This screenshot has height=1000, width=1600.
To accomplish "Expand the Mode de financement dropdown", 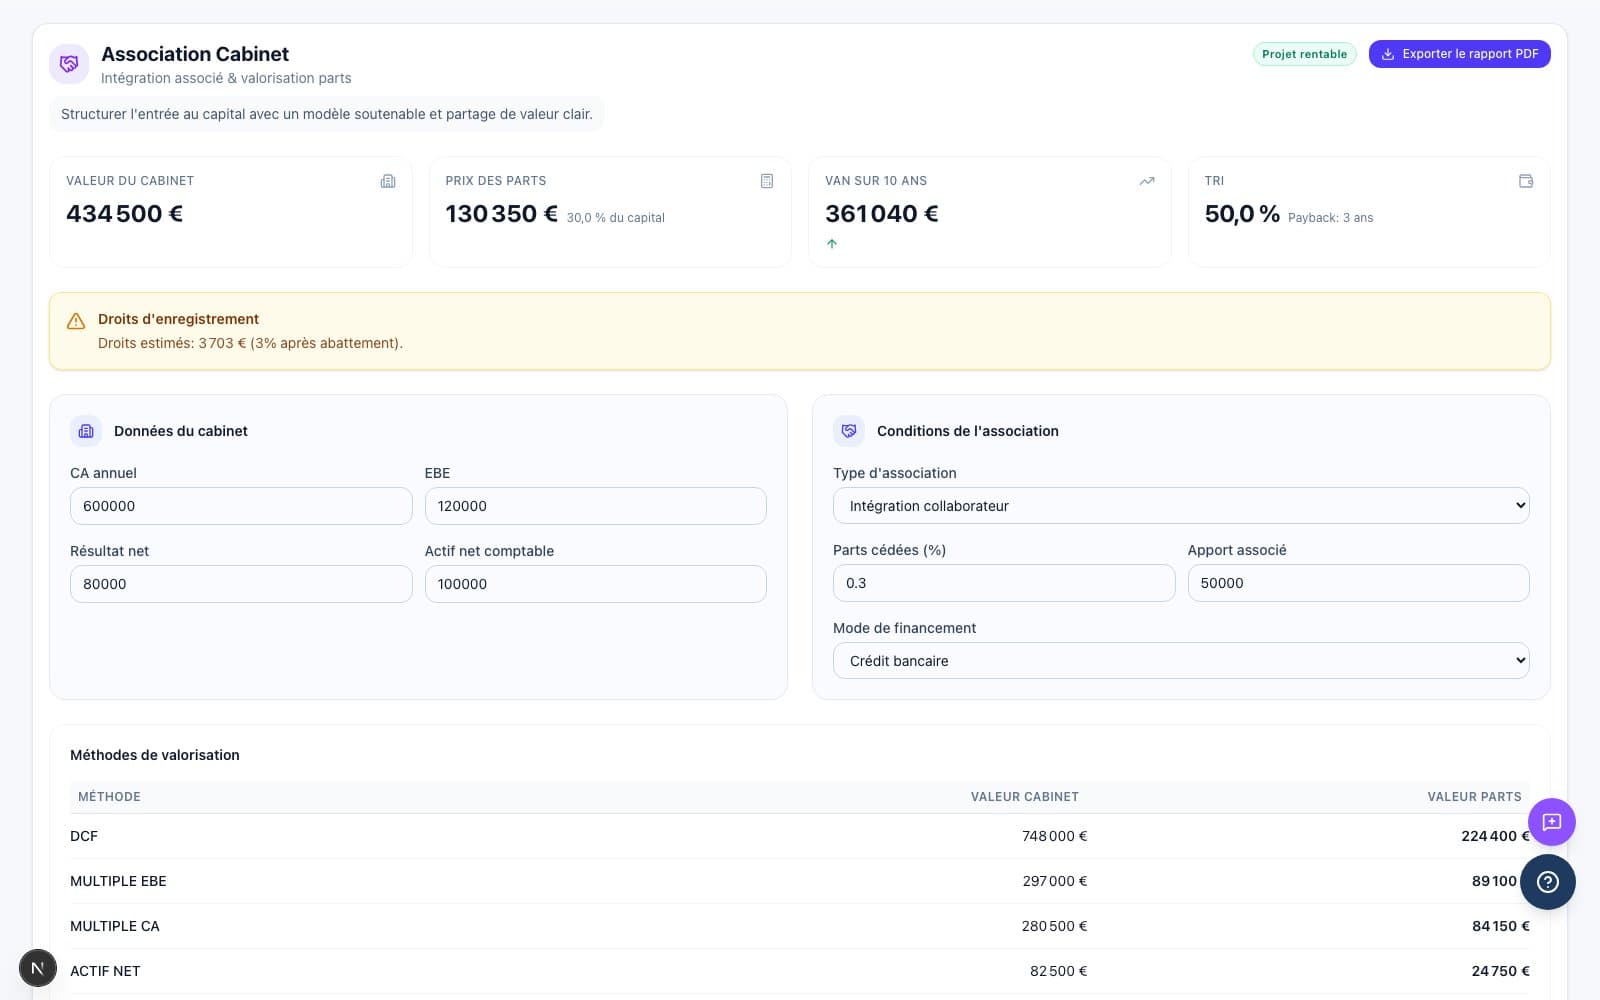I will point(1180,661).
